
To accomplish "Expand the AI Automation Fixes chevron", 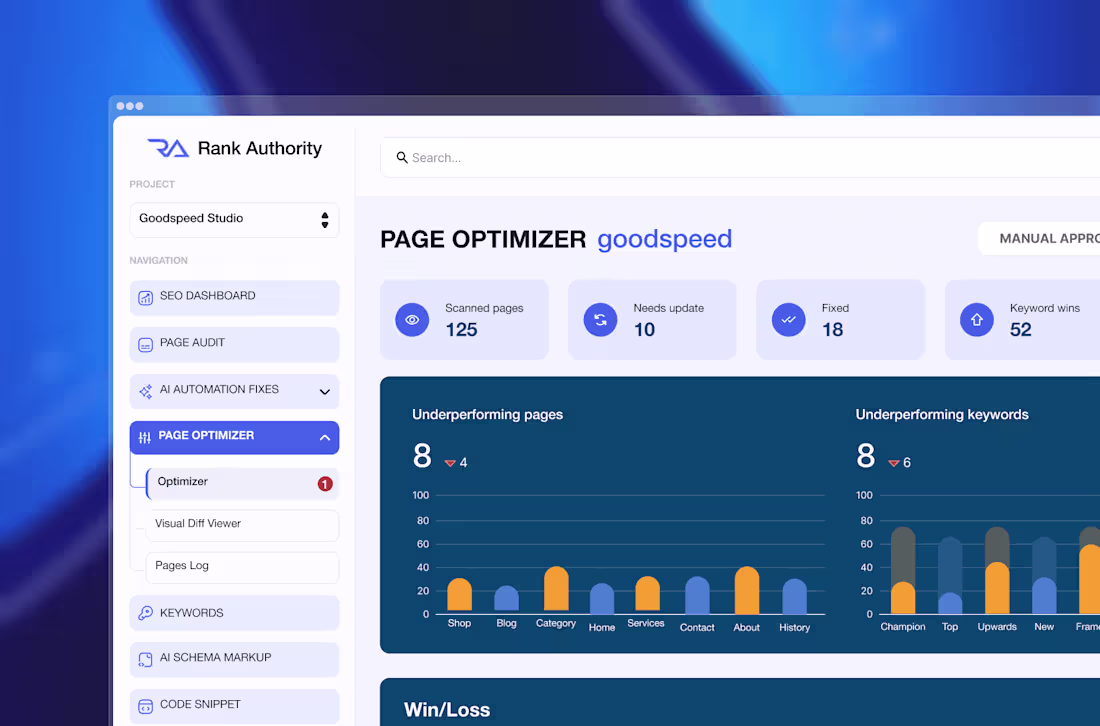I will pos(325,392).
